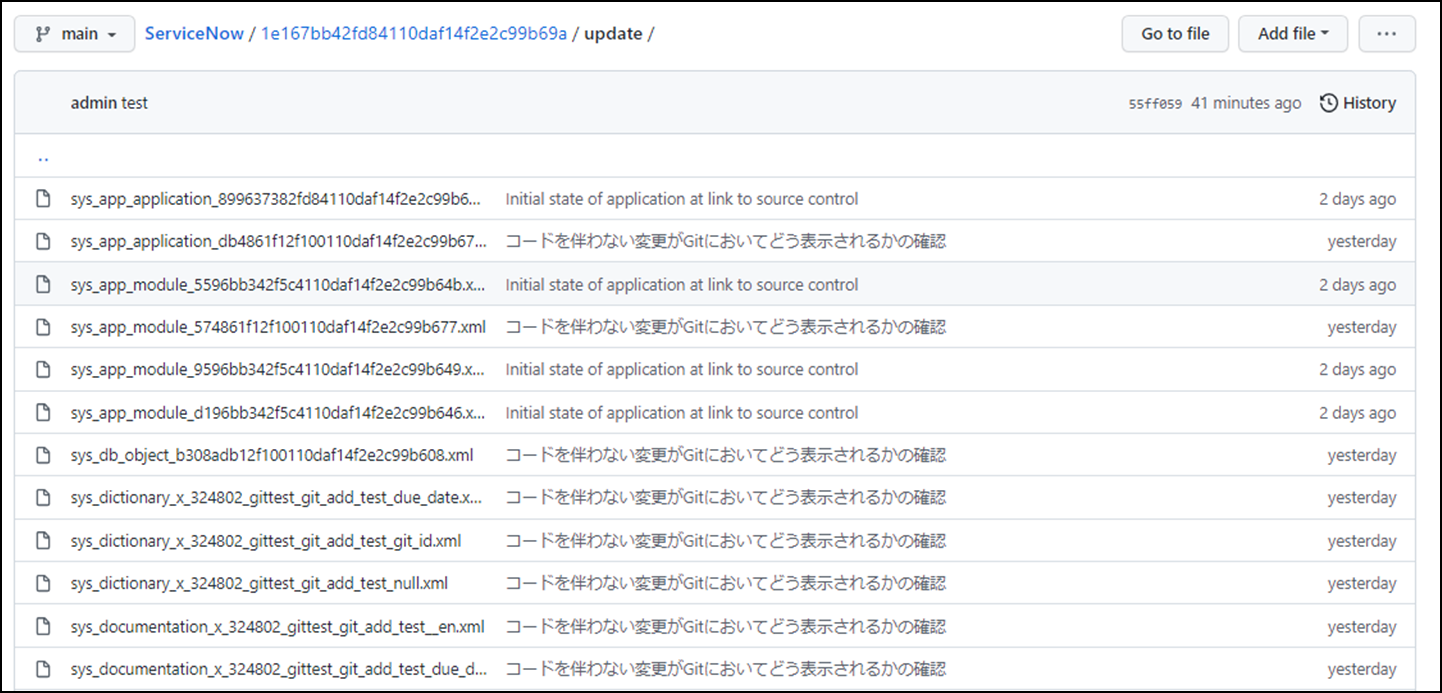Open Initial state commit for sys_app_module_5596bb342f5c4110

(x=682, y=285)
